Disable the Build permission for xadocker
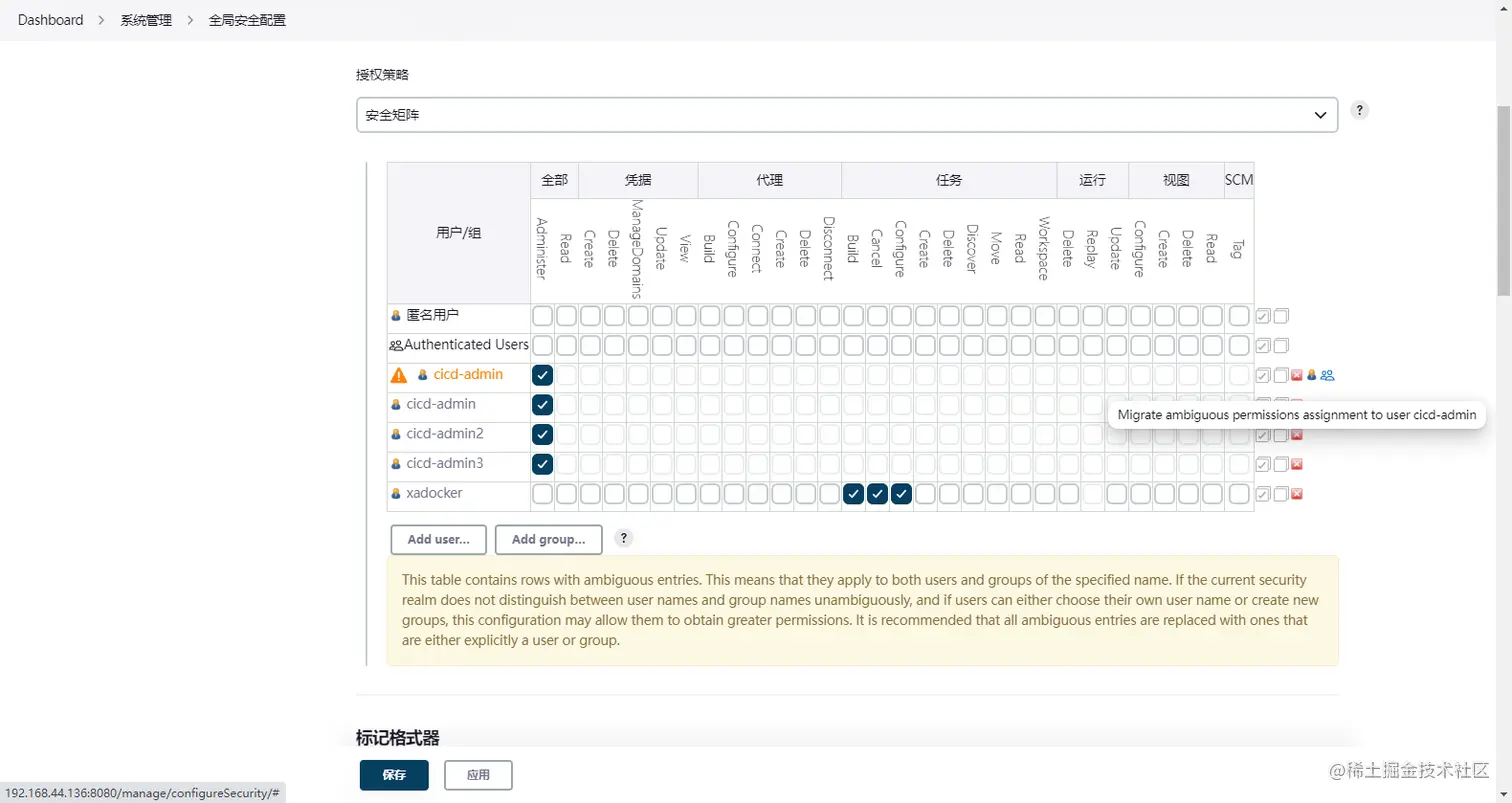This screenshot has width=1512, height=803. pyautogui.click(x=852, y=493)
